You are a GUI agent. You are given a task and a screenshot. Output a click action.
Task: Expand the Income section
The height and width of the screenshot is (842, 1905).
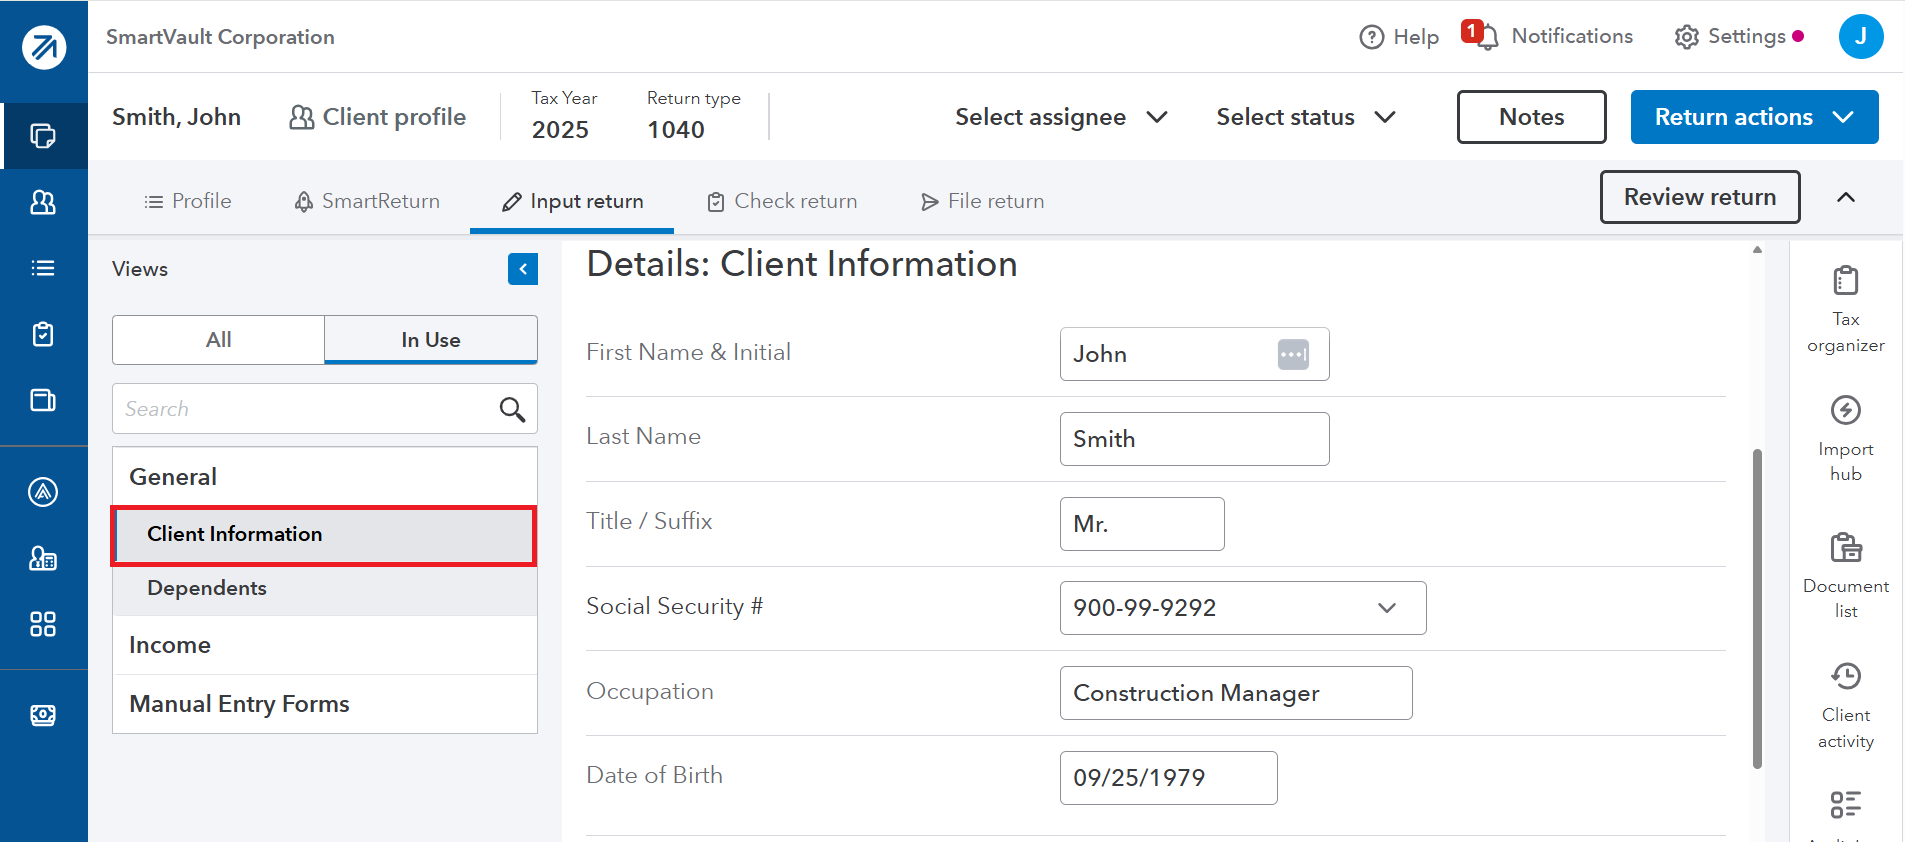[x=325, y=645]
